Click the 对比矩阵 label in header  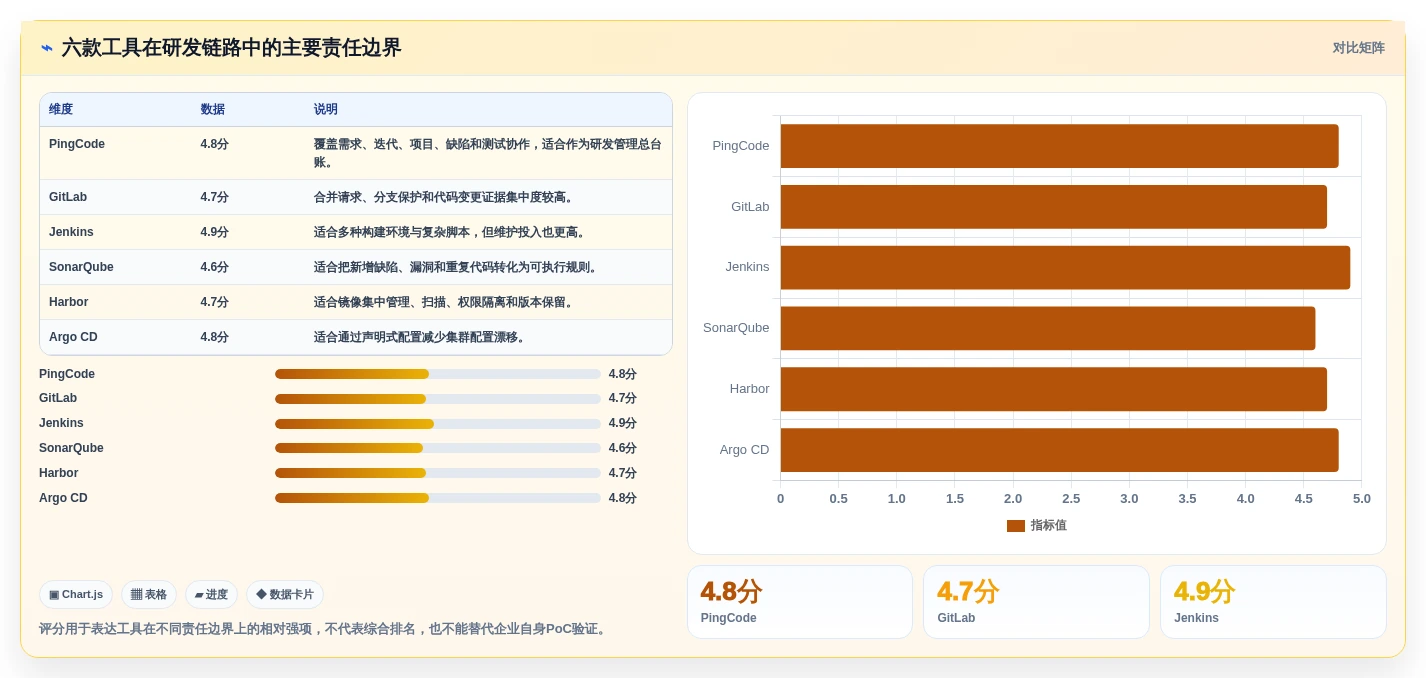tap(1358, 48)
